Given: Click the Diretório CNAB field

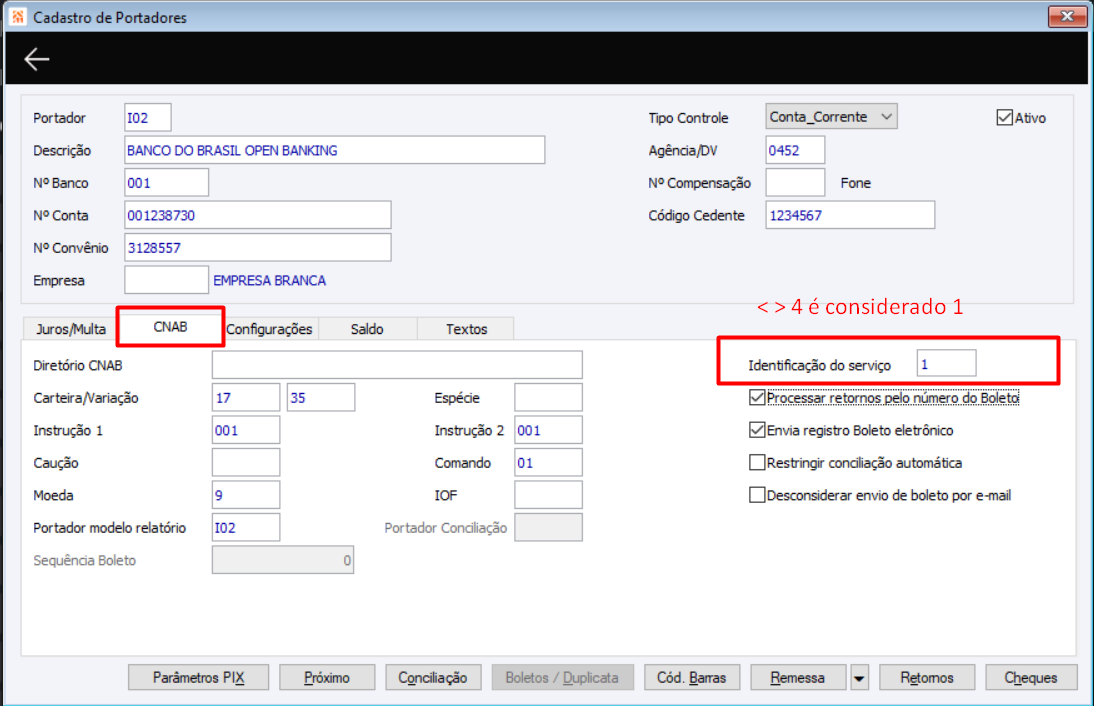Looking at the screenshot, I should click(397, 365).
